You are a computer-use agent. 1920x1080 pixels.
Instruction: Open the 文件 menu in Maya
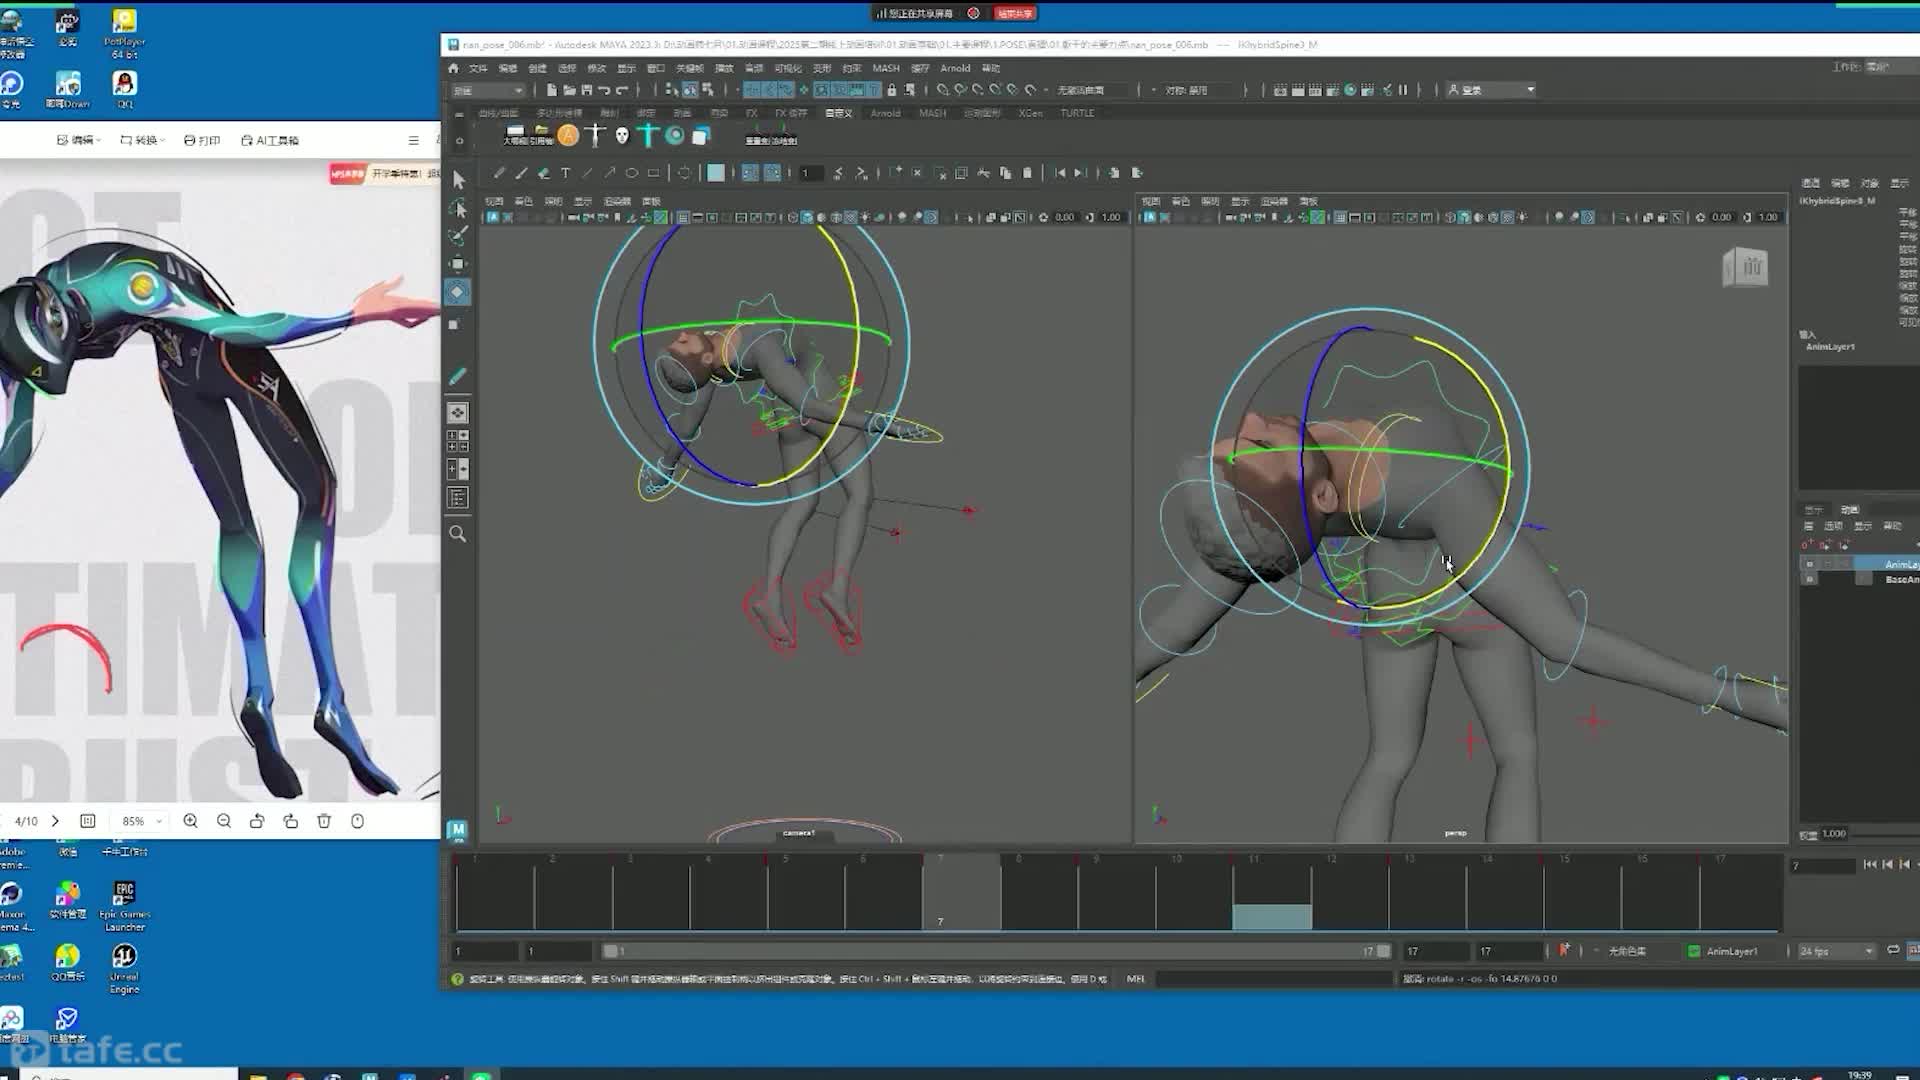pyautogui.click(x=478, y=68)
